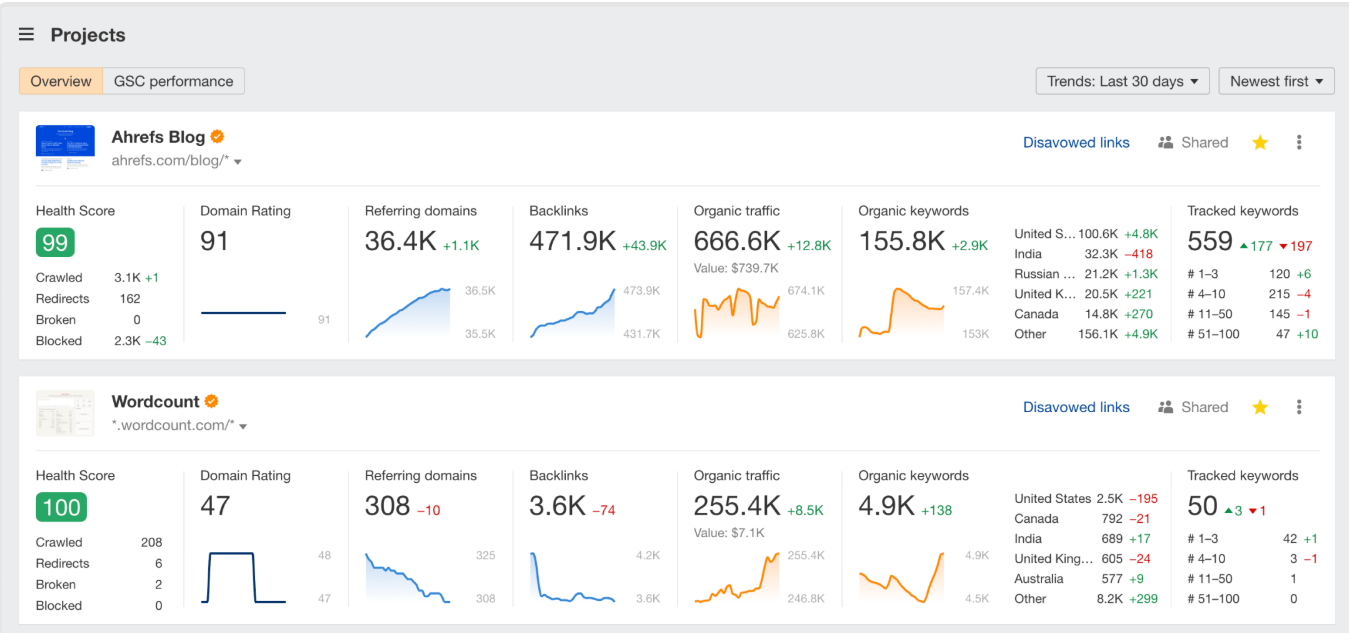Open Disavowed links for Wordcount
Image resolution: width=1349 pixels, height=633 pixels.
[x=1076, y=407]
